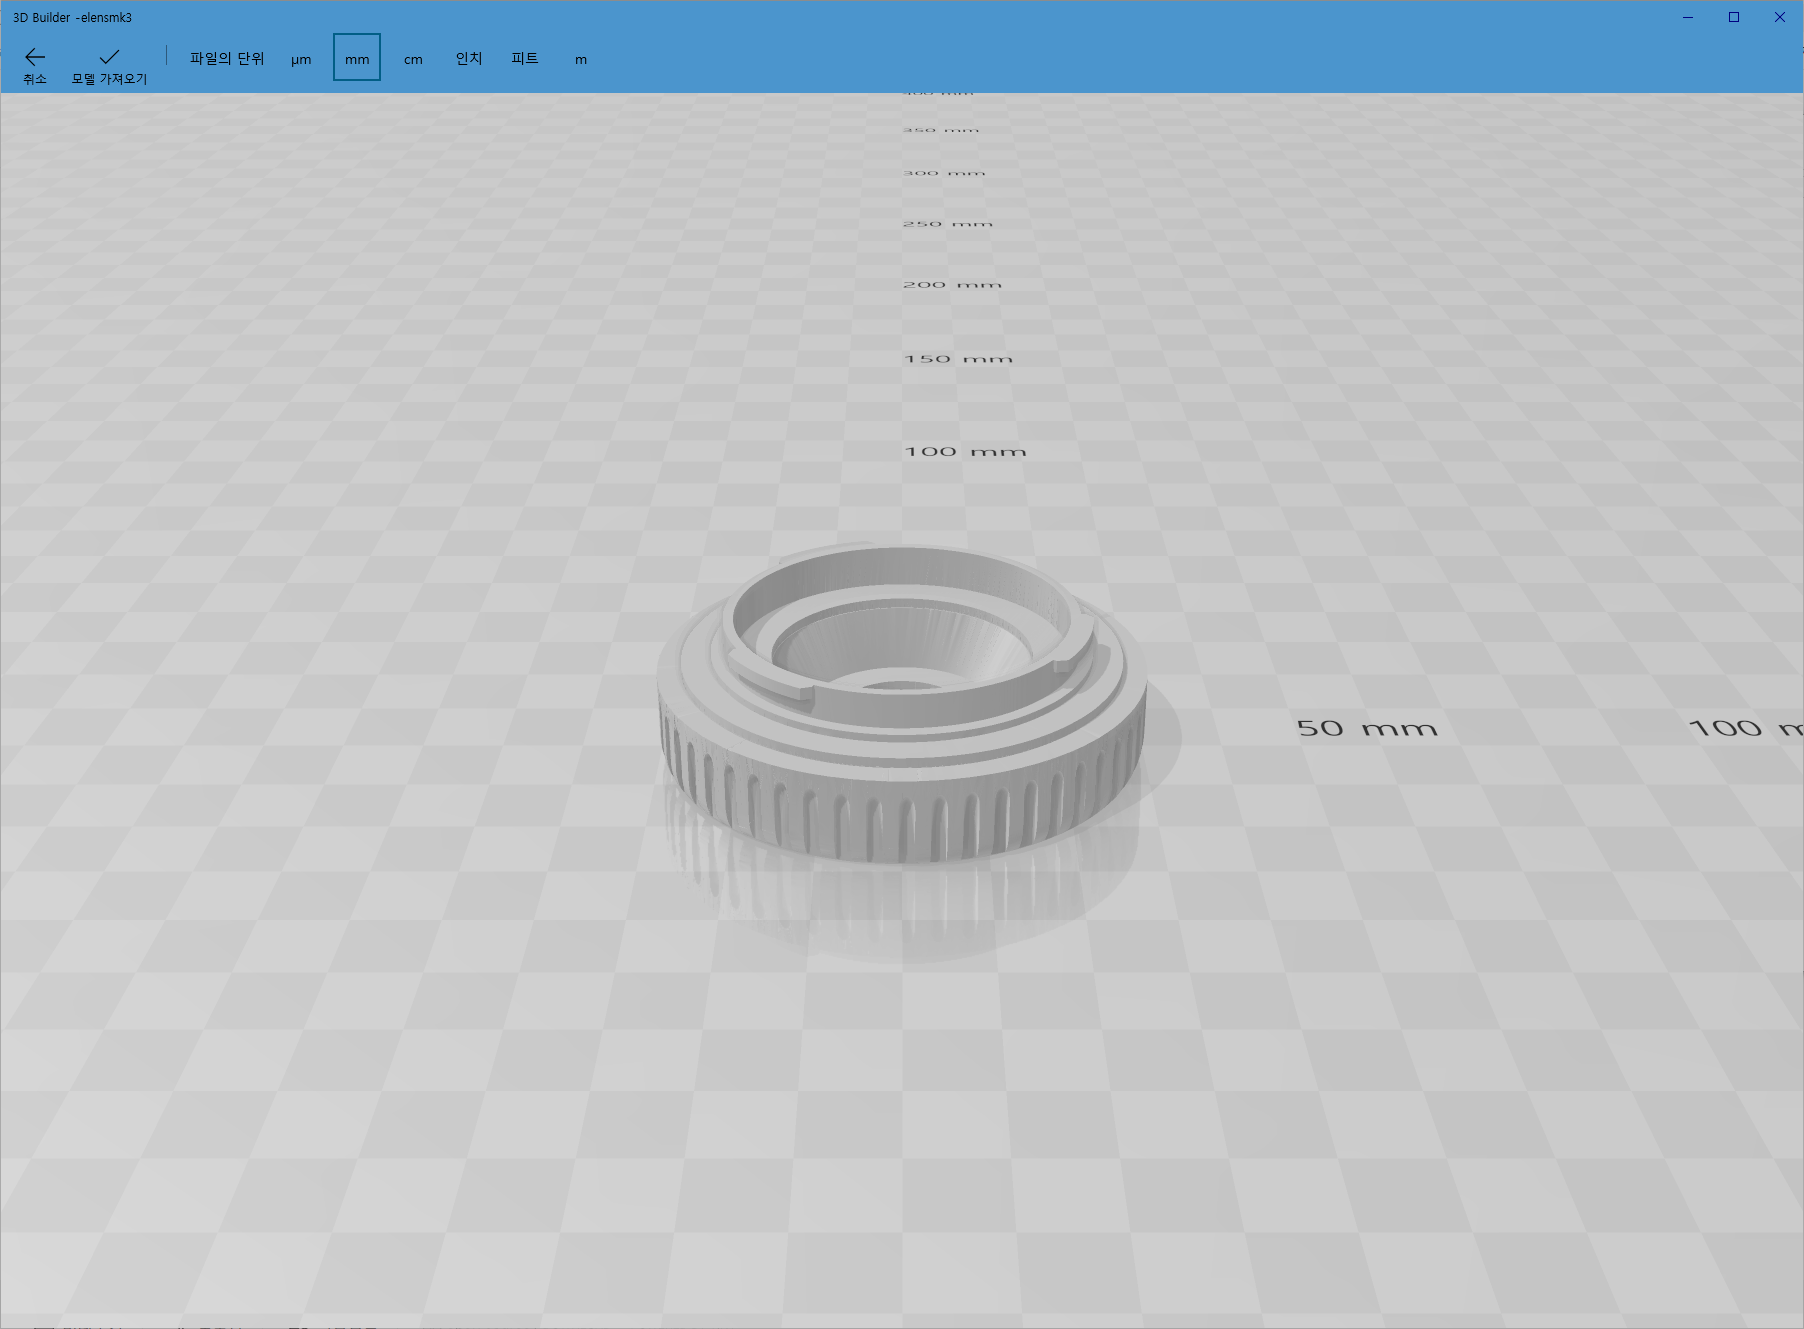The height and width of the screenshot is (1329, 1804).
Task: Click the 파일의 단위 label
Action: (x=227, y=59)
